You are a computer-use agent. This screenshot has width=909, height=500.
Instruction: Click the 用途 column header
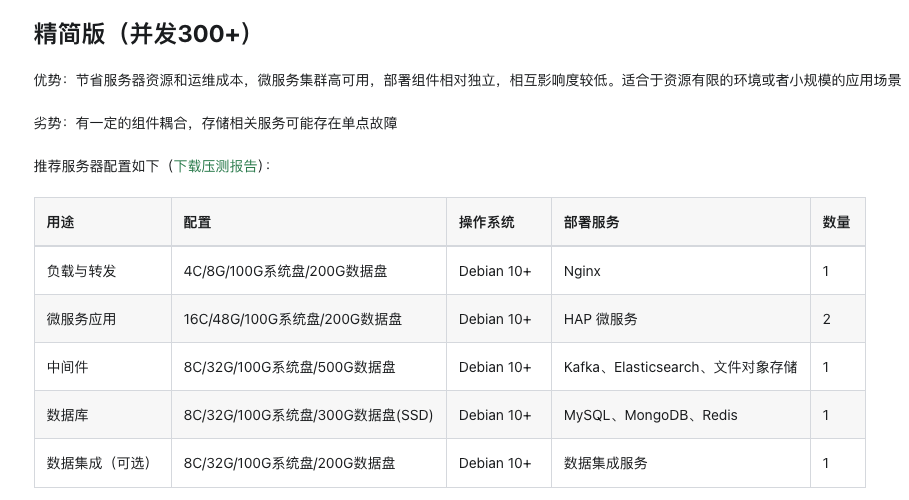[61, 222]
